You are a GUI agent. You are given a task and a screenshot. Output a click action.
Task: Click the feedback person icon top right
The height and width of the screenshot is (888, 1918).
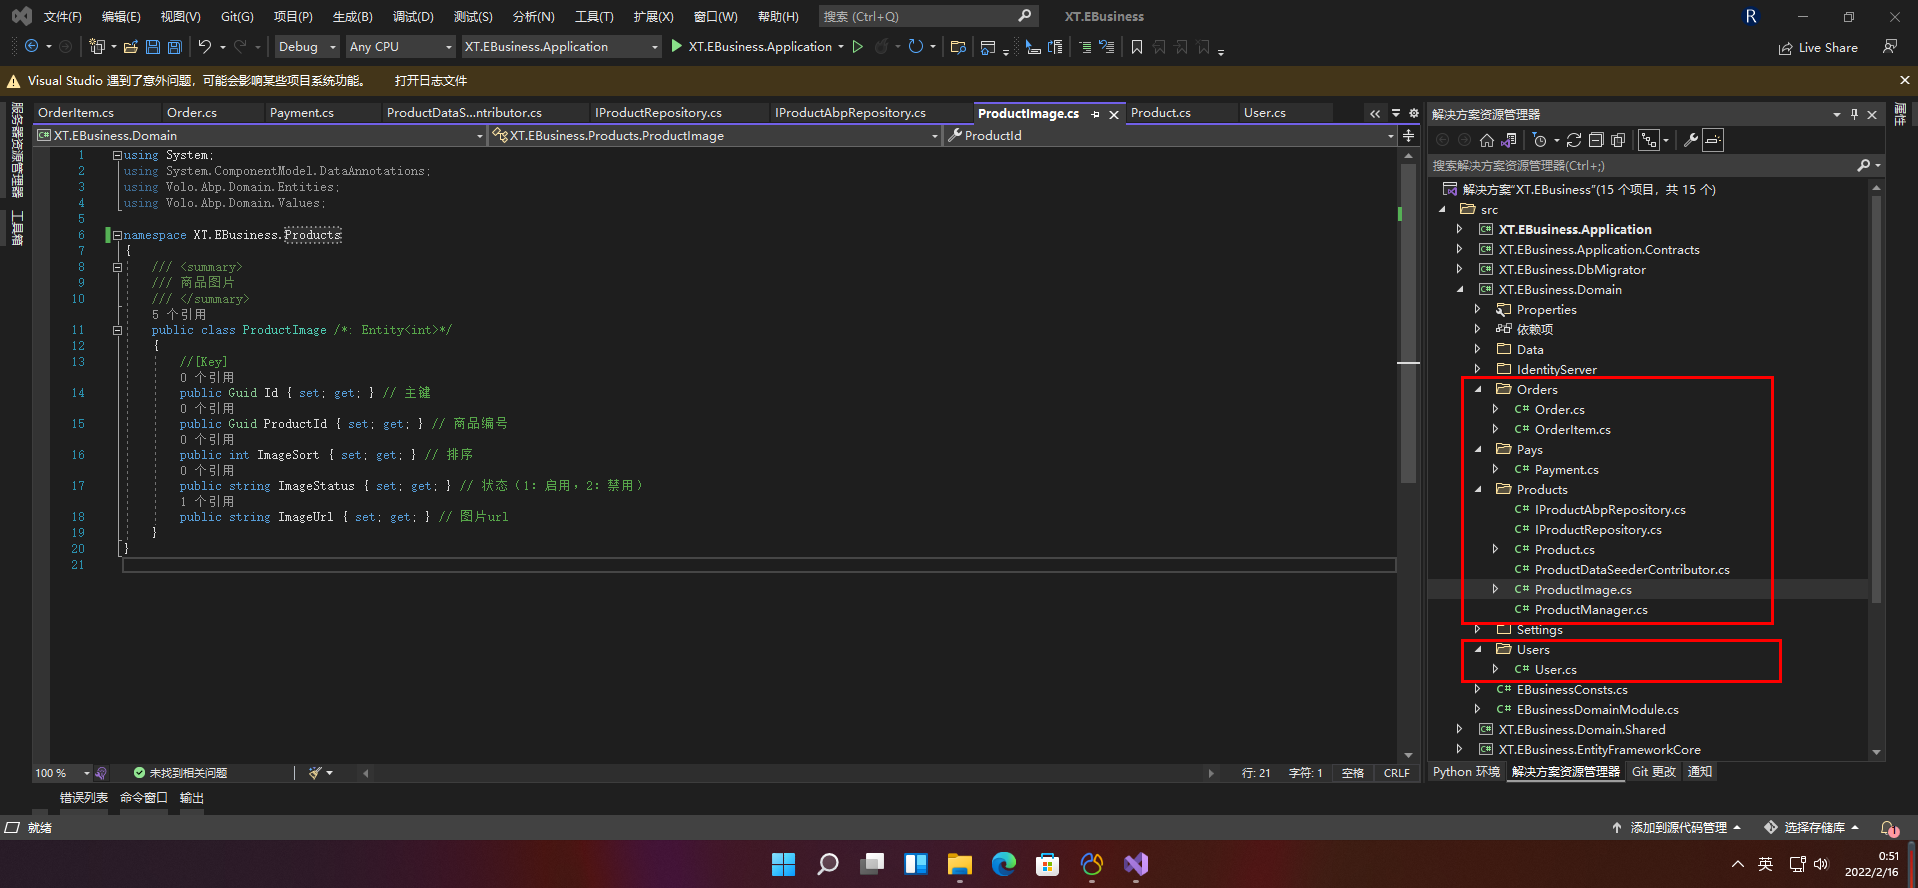coord(1890,47)
